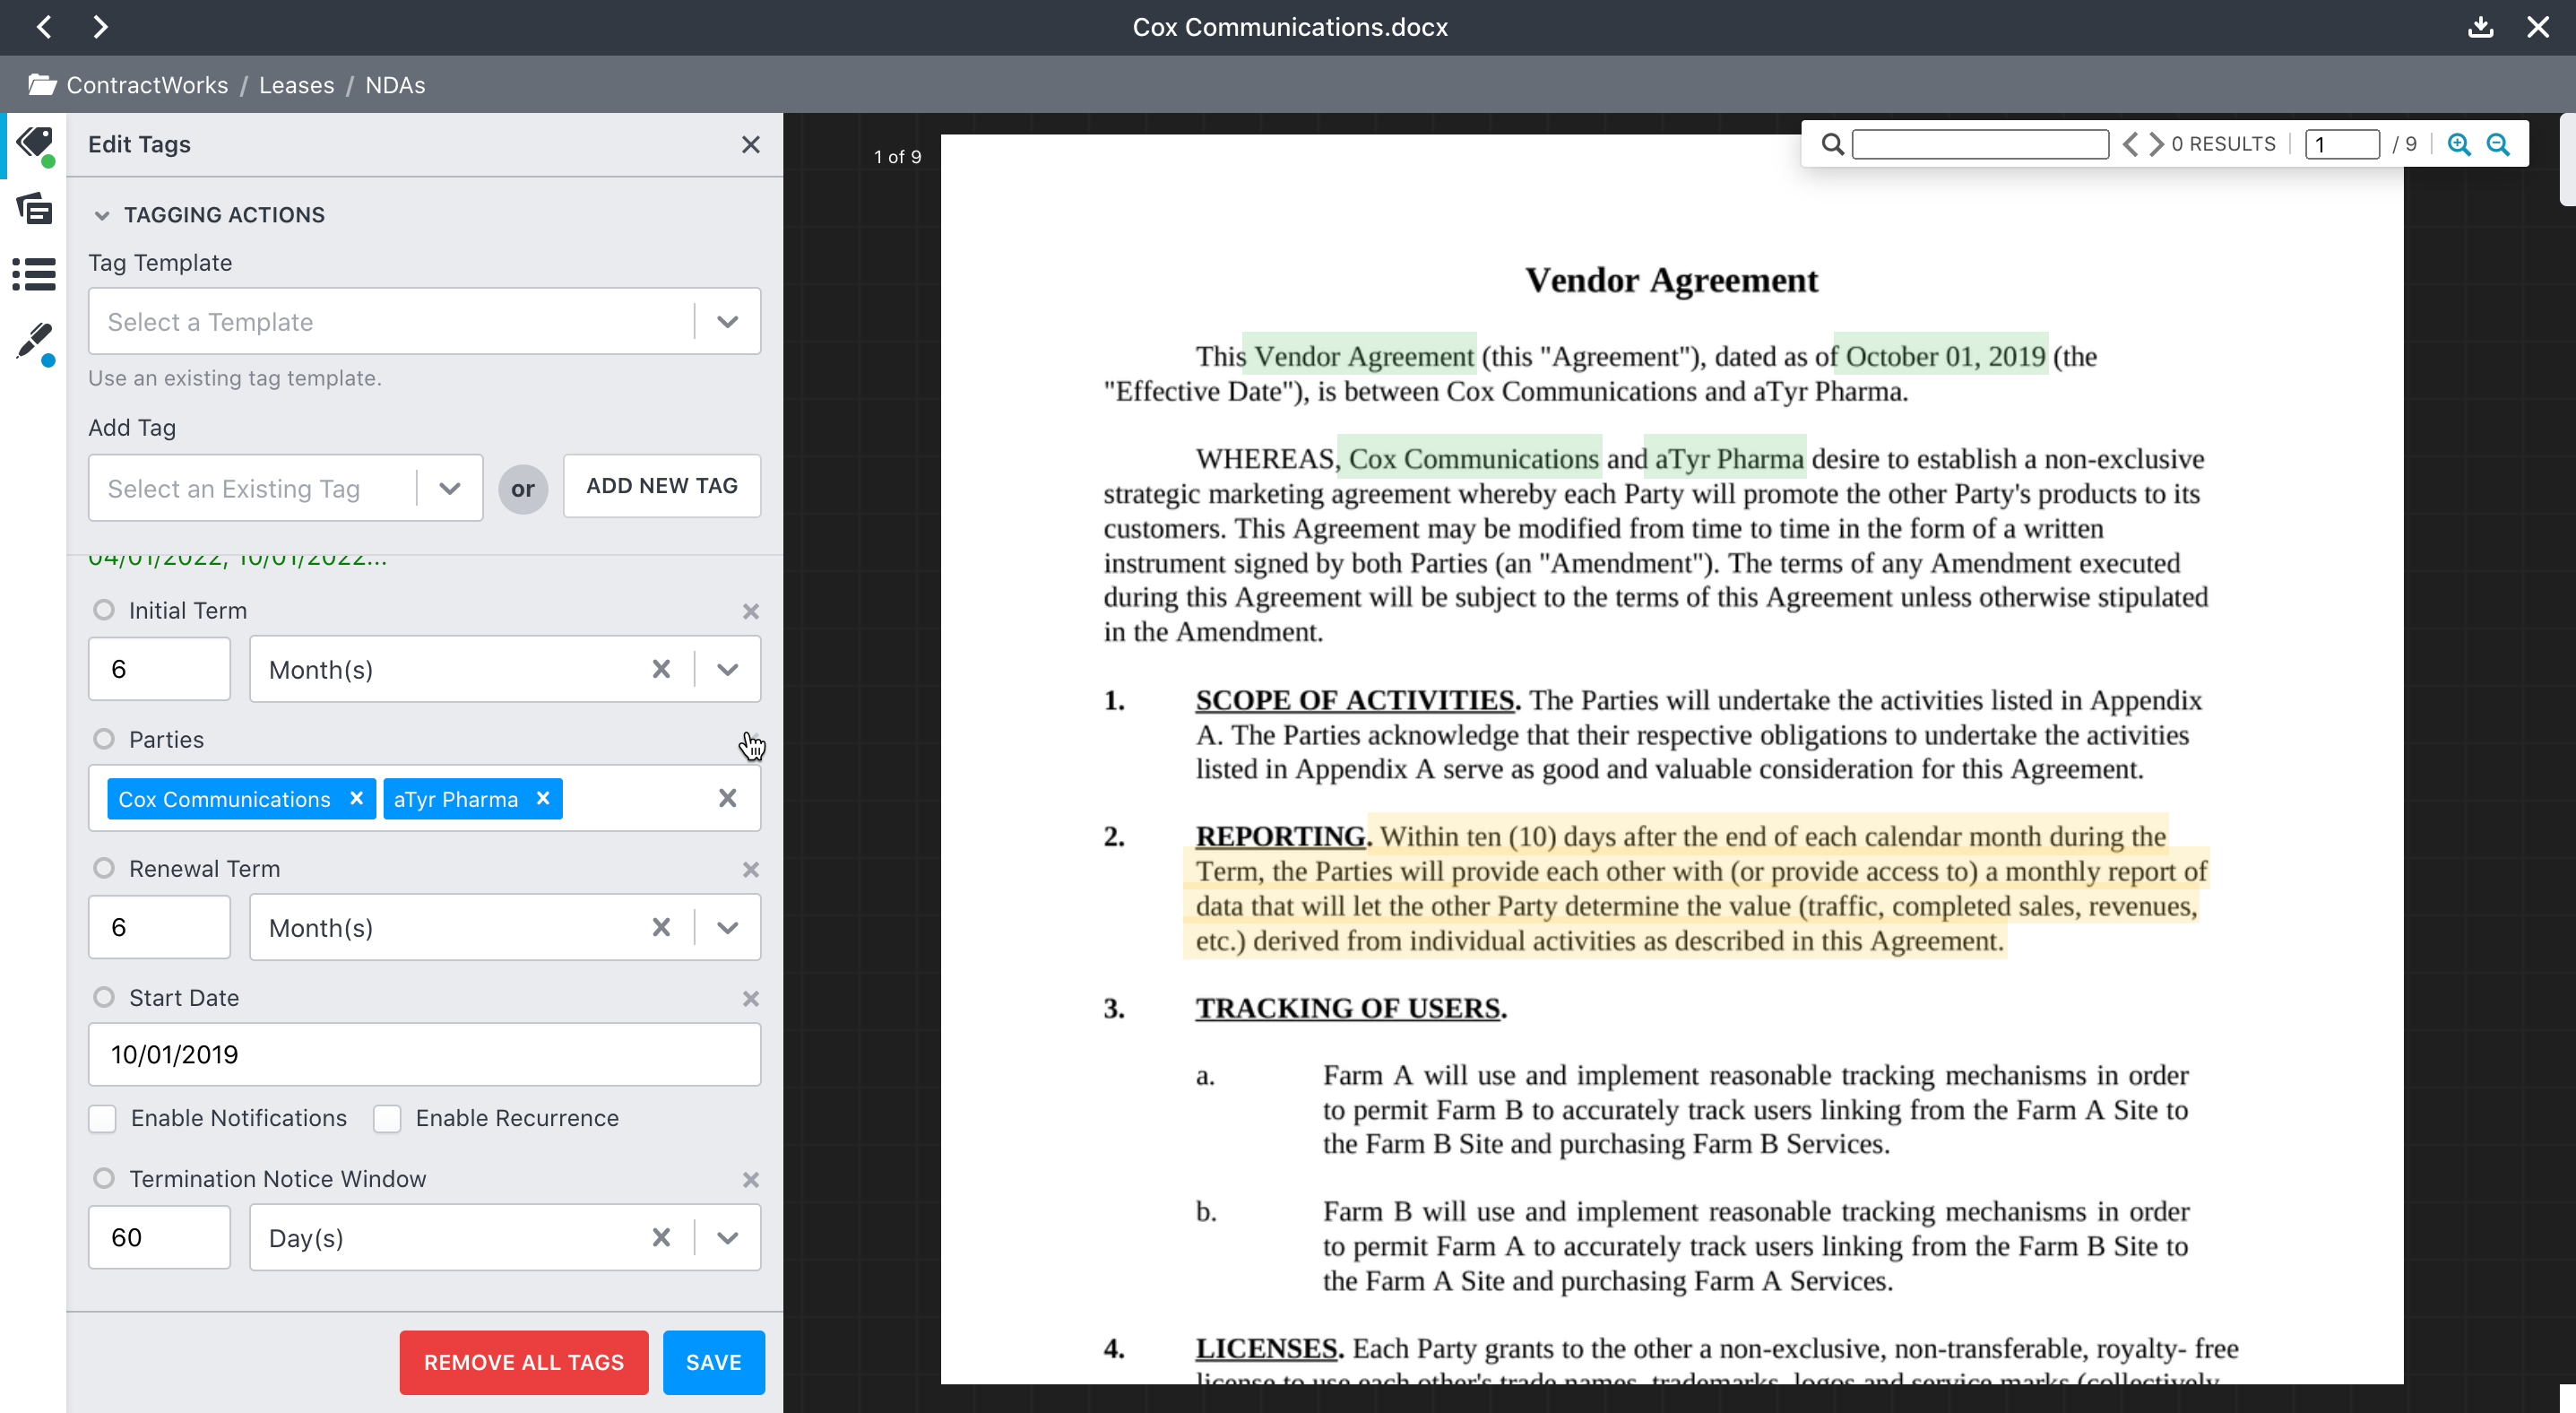Open the list panel in the sidebar
This screenshot has height=1413, width=2576.
33,274
